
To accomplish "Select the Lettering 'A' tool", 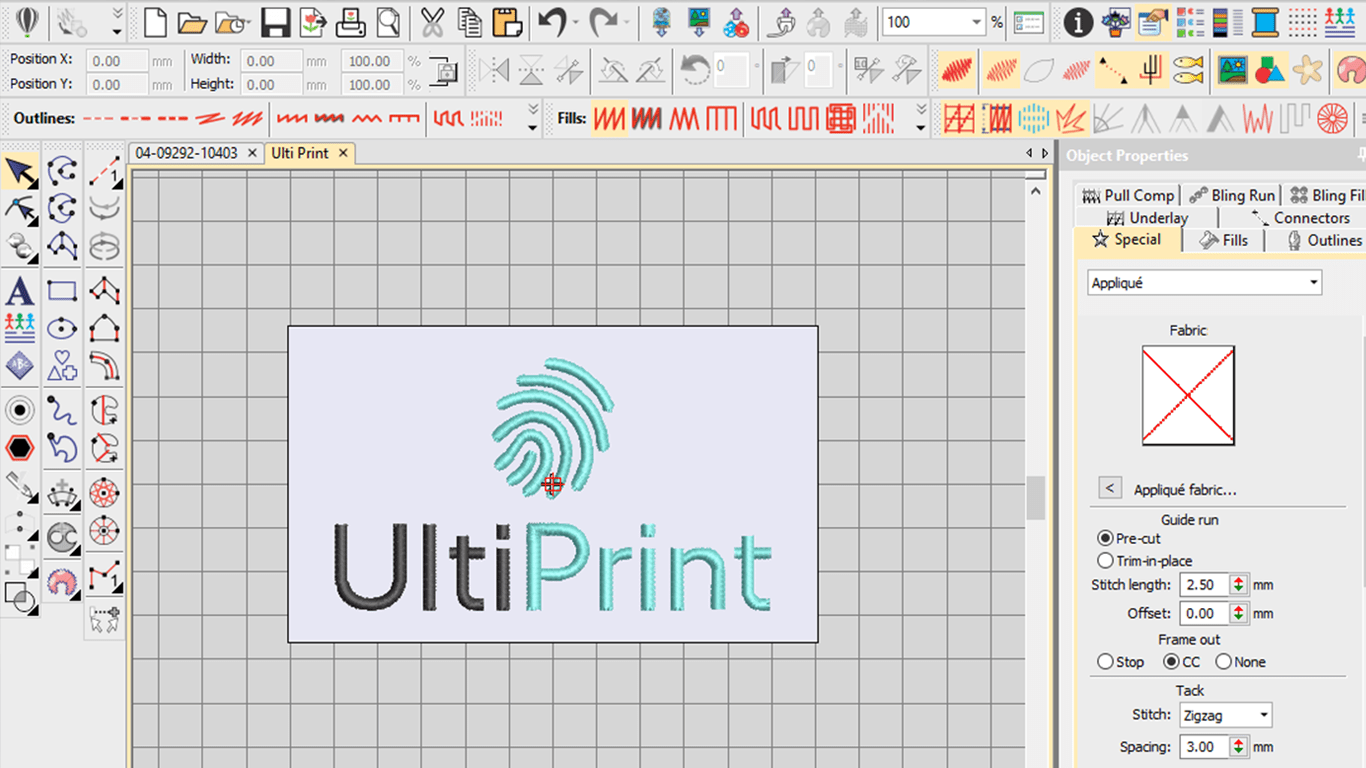I will click(19, 291).
